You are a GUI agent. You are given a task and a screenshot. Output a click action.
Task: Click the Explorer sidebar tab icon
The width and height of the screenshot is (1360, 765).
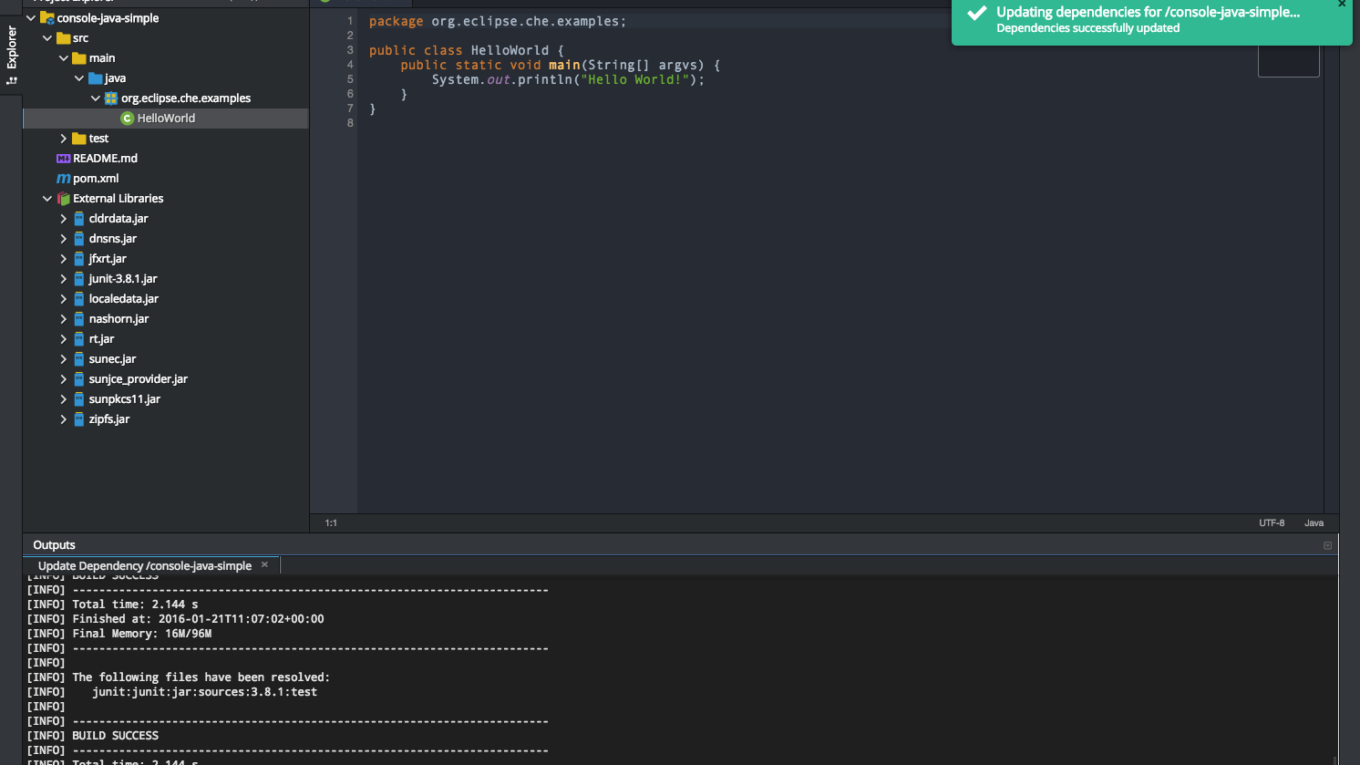(12, 81)
